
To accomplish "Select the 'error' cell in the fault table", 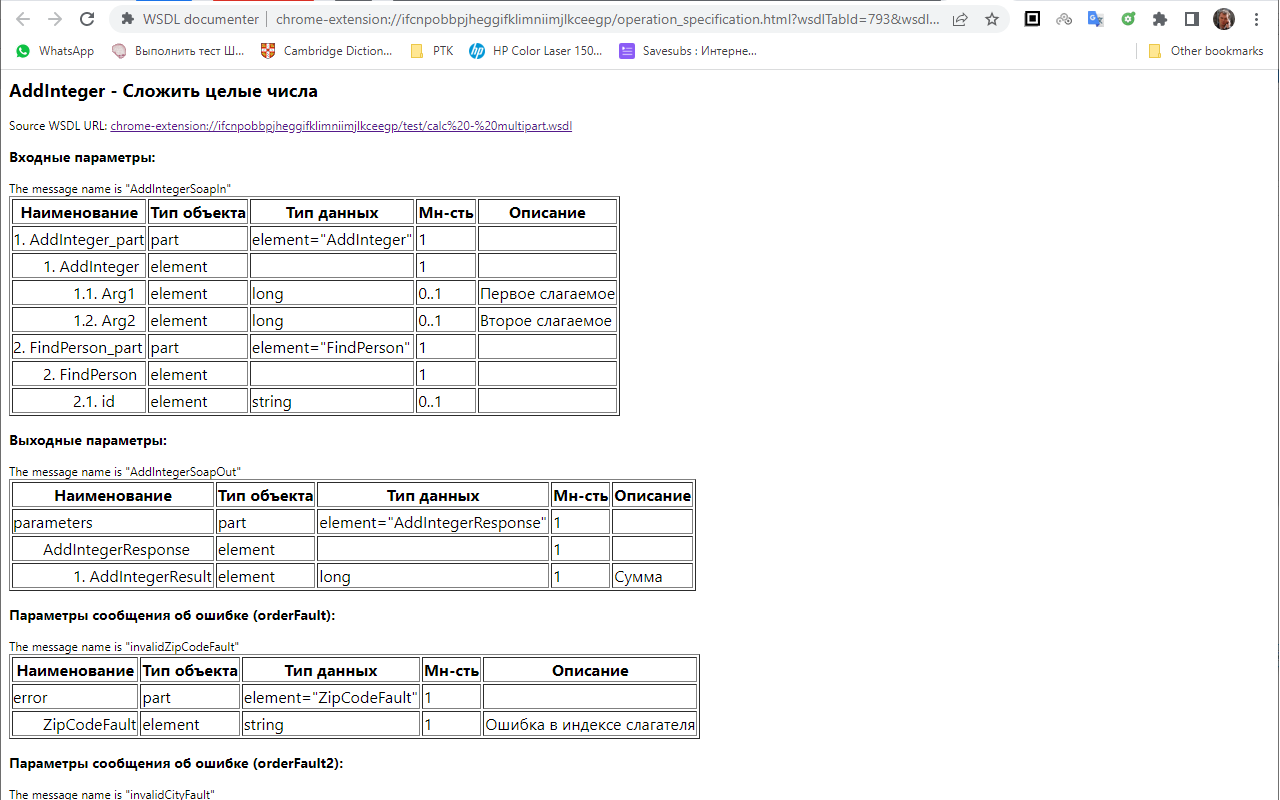I will 75,697.
